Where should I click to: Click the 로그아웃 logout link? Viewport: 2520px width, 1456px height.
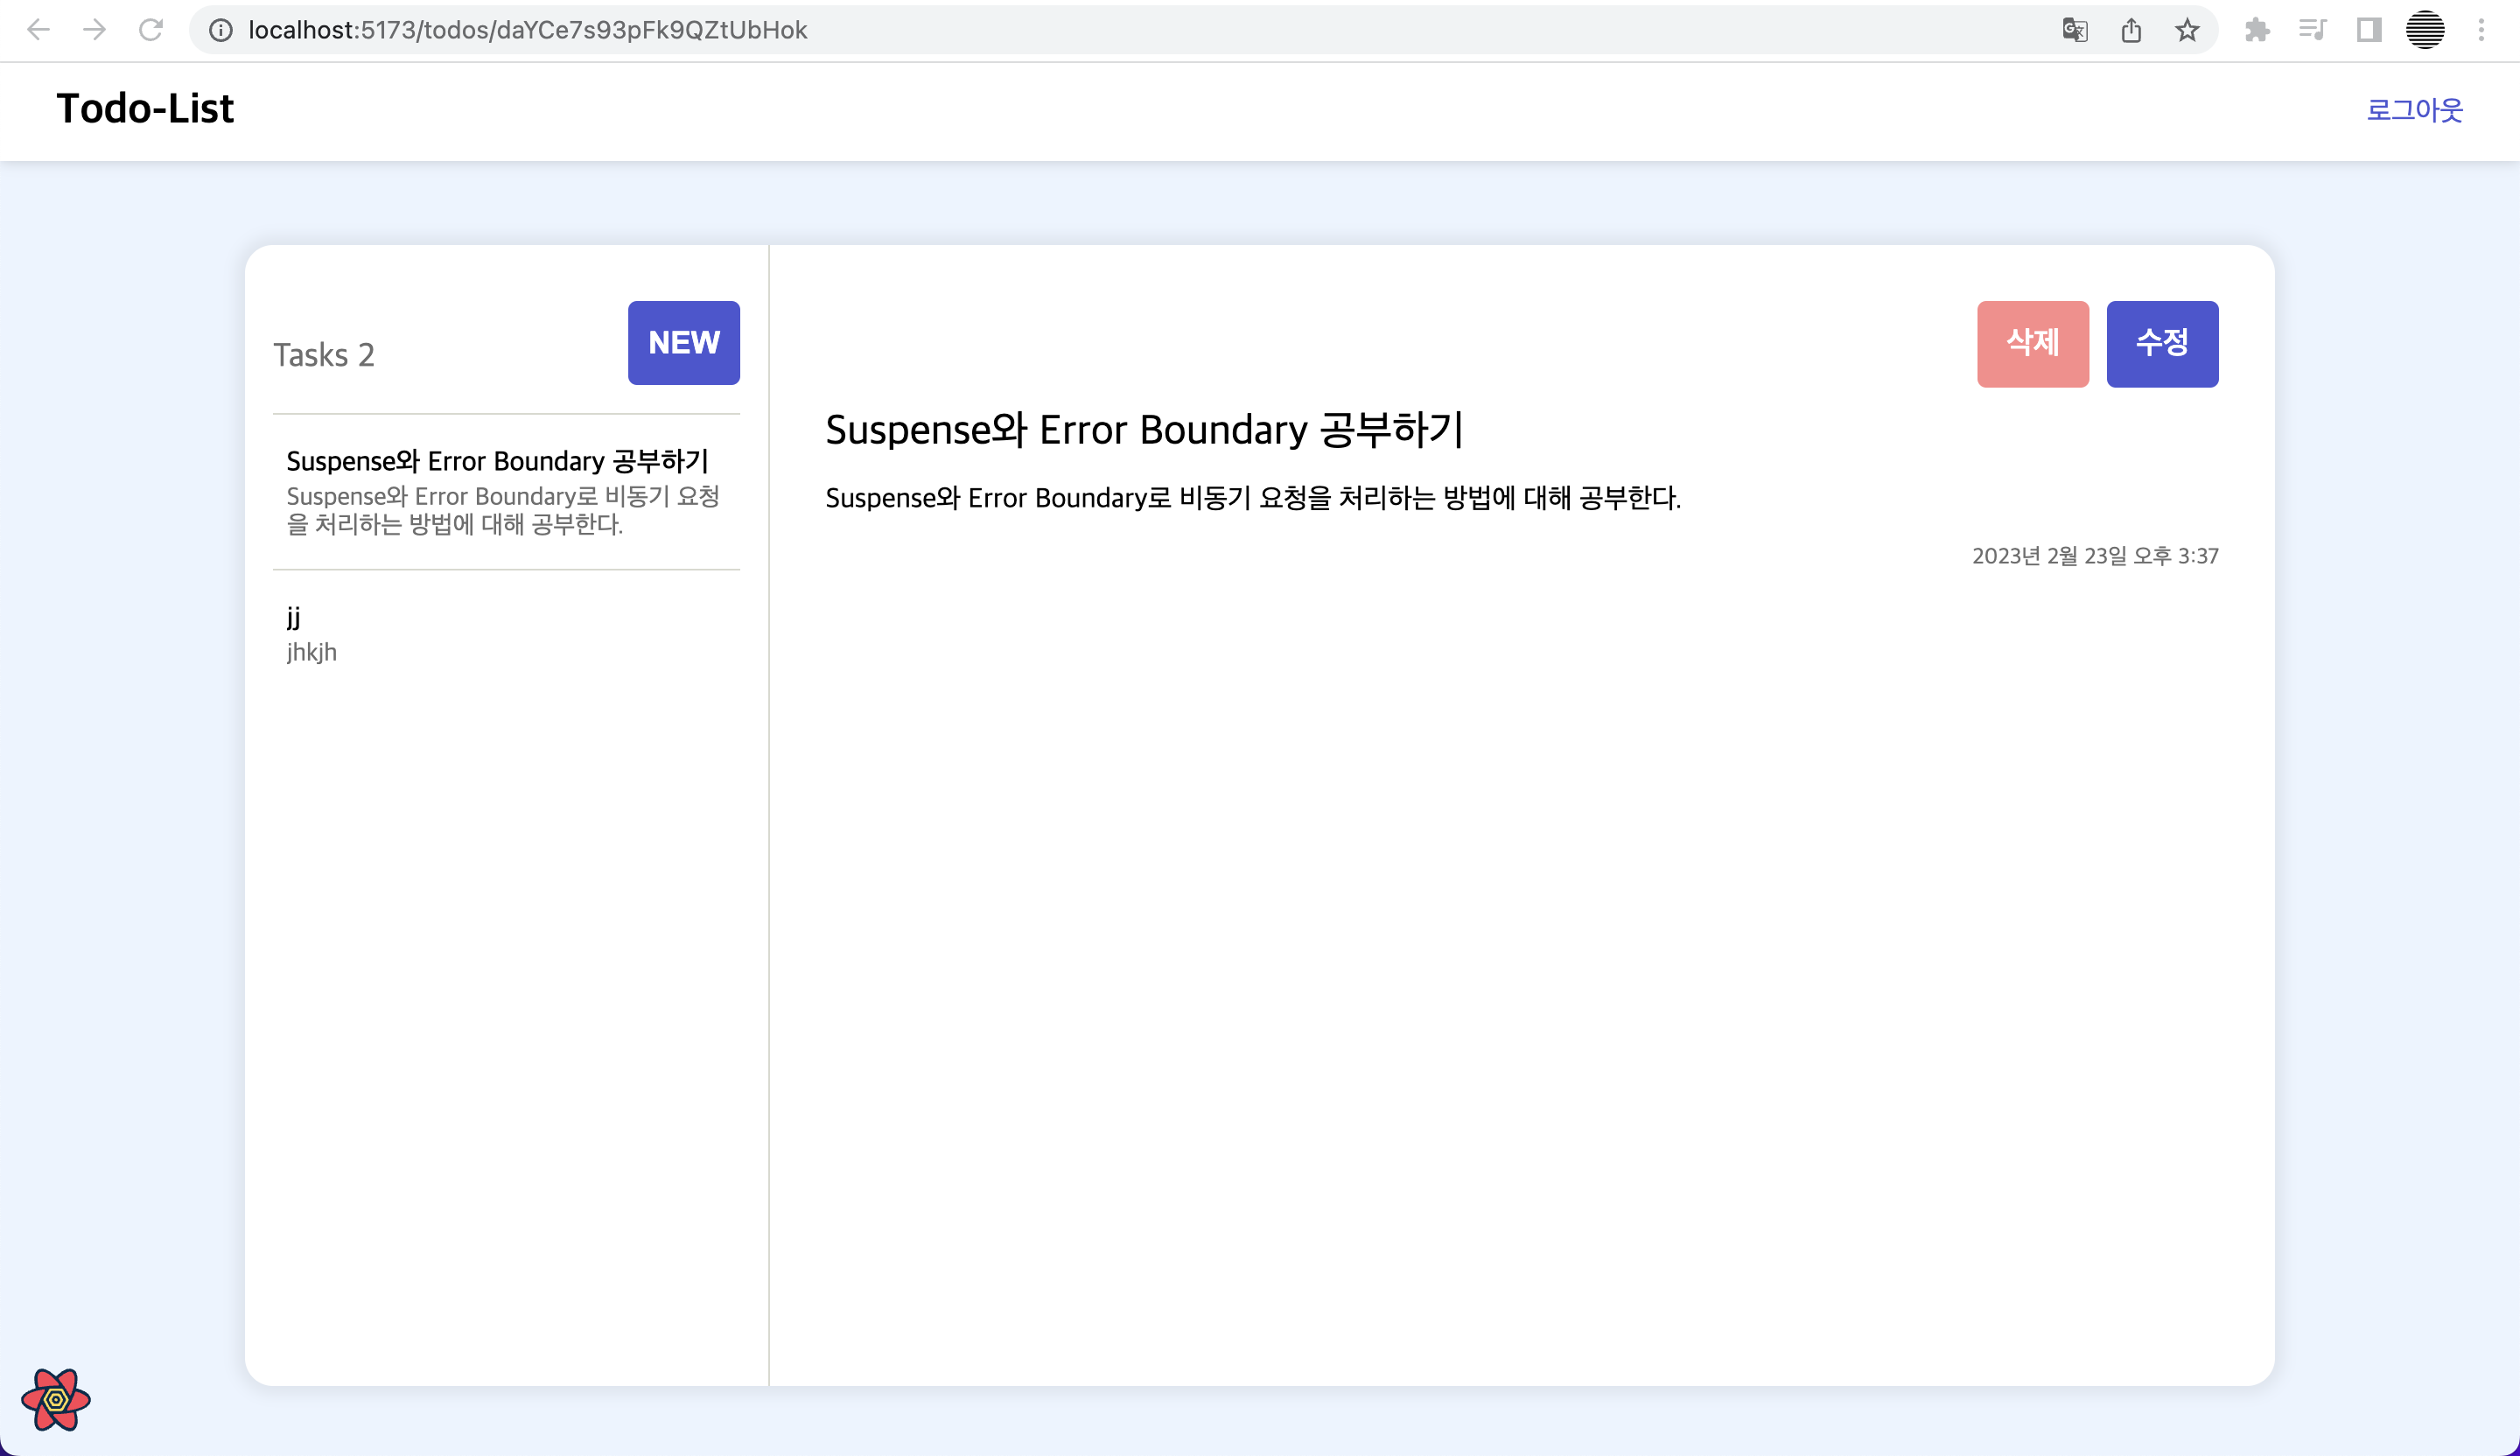[2414, 109]
